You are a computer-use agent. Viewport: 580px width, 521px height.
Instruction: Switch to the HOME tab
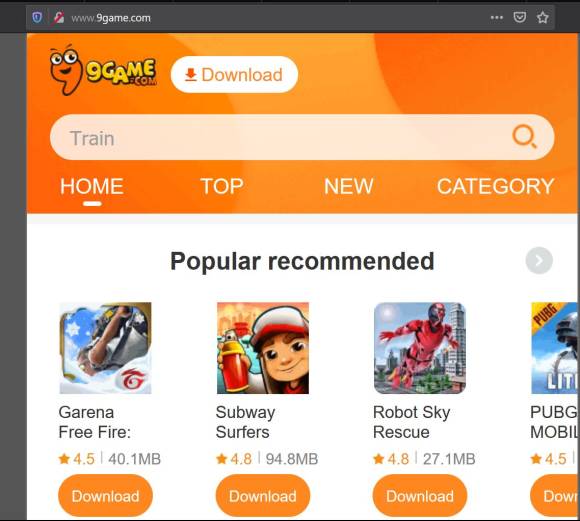[92, 186]
